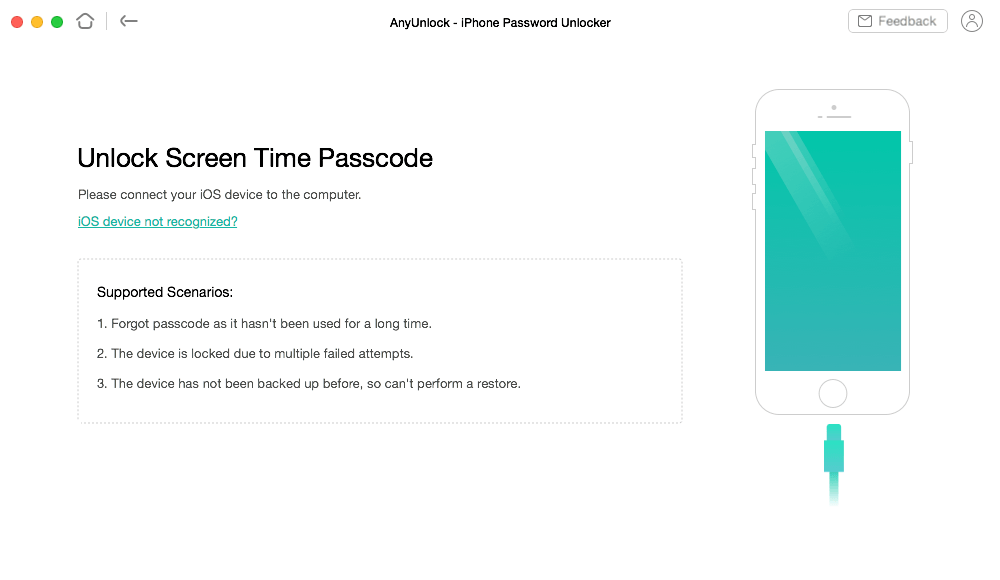Open "iOS device not recognized?" link
Screen dimensions: 1000x580
[x=158, y=221]
